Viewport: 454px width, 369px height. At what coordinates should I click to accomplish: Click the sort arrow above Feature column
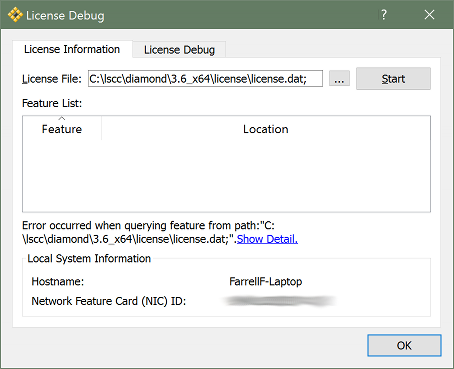[62, 118]
